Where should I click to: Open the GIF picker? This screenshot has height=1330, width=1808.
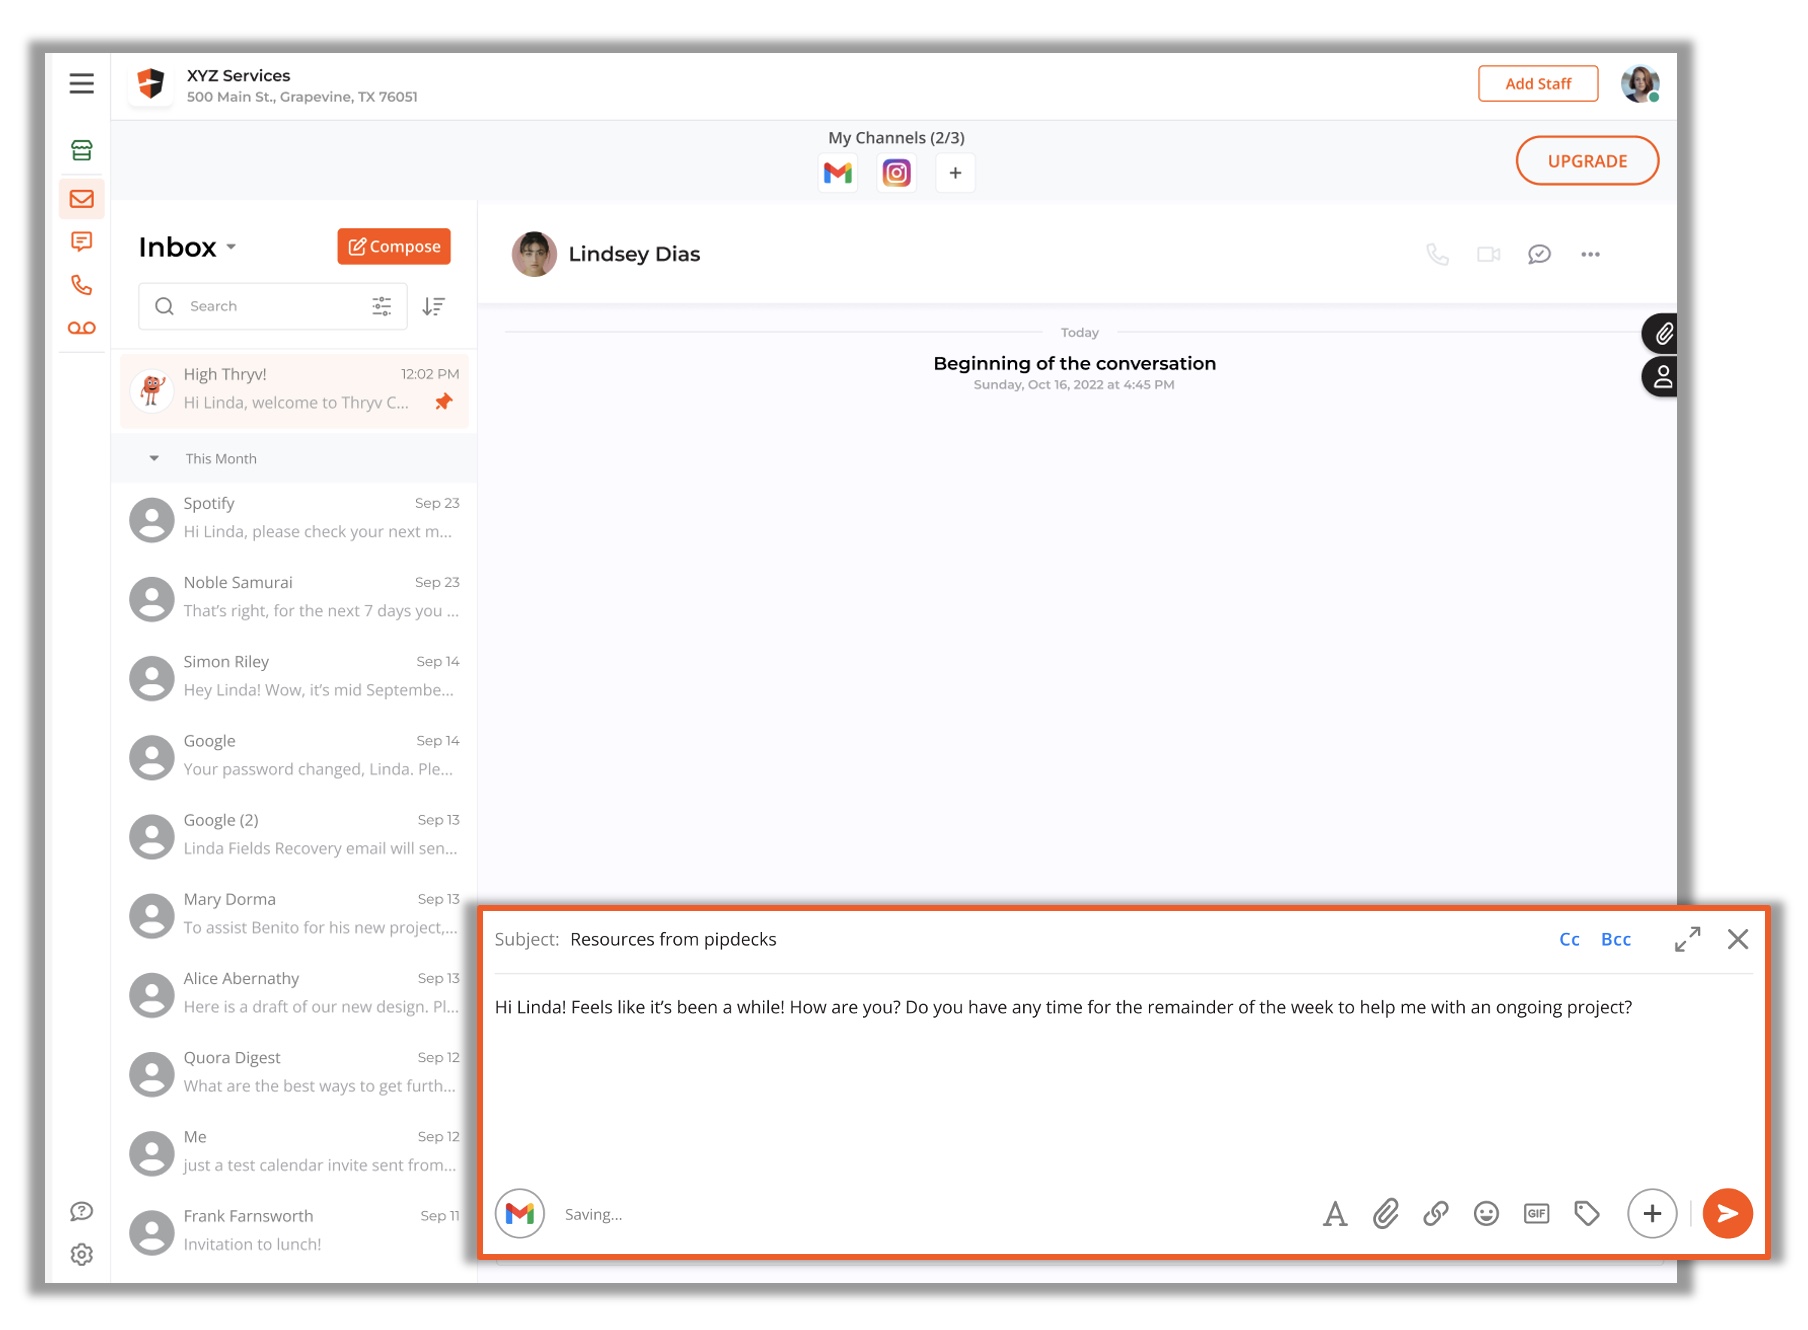1537,1214
